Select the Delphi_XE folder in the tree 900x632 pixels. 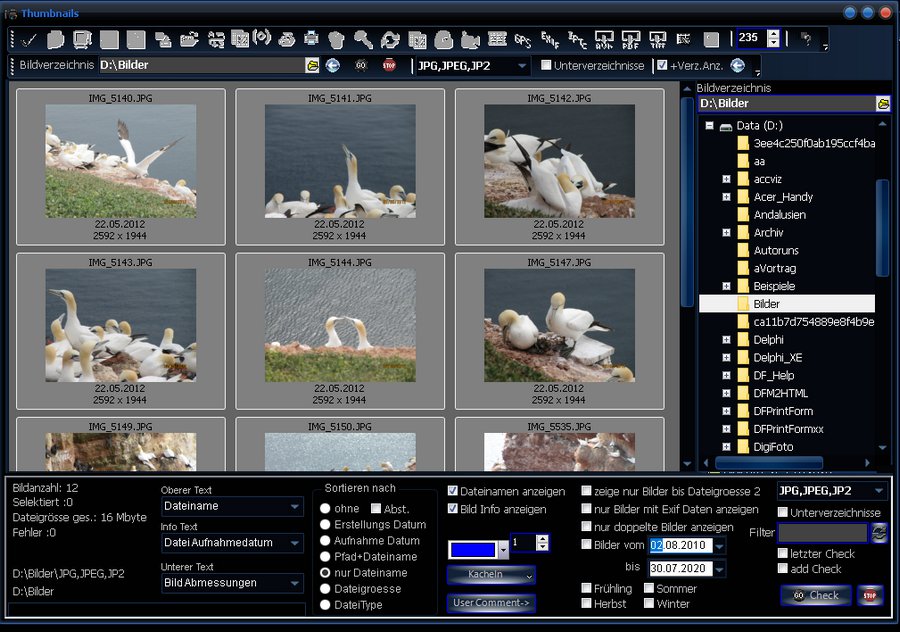[x=777, y=358]
